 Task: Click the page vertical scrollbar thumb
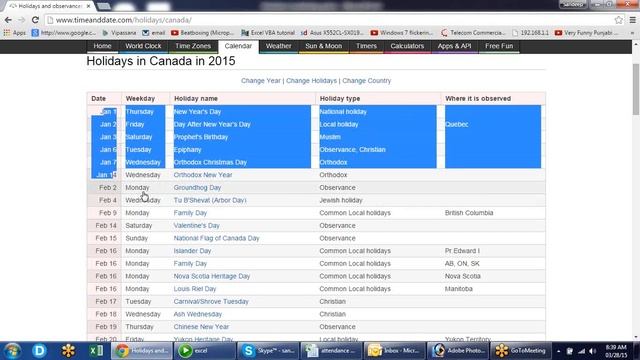pos(636,90)
